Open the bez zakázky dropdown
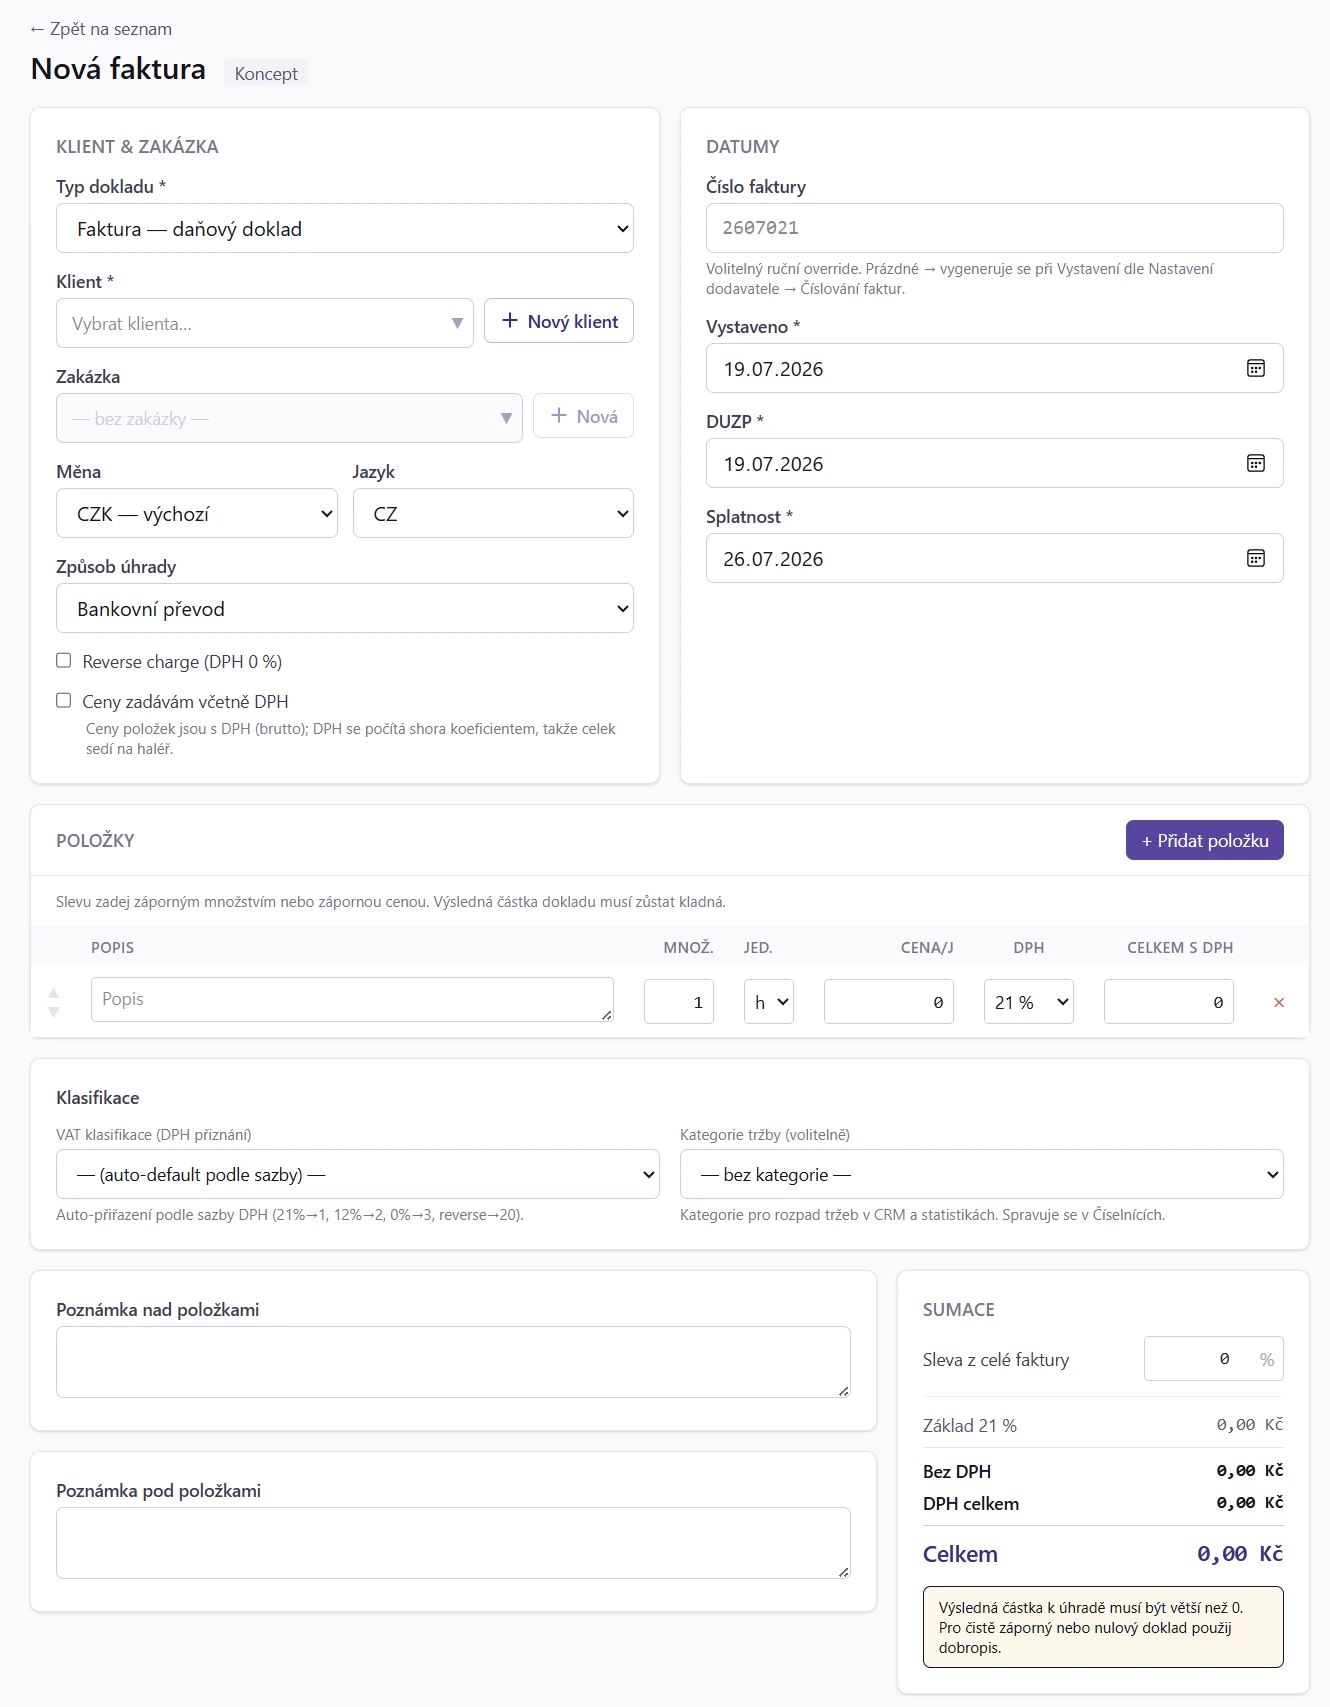Screen dimensions: 1330x1707 pyautogui.click(x=289, y=418)
